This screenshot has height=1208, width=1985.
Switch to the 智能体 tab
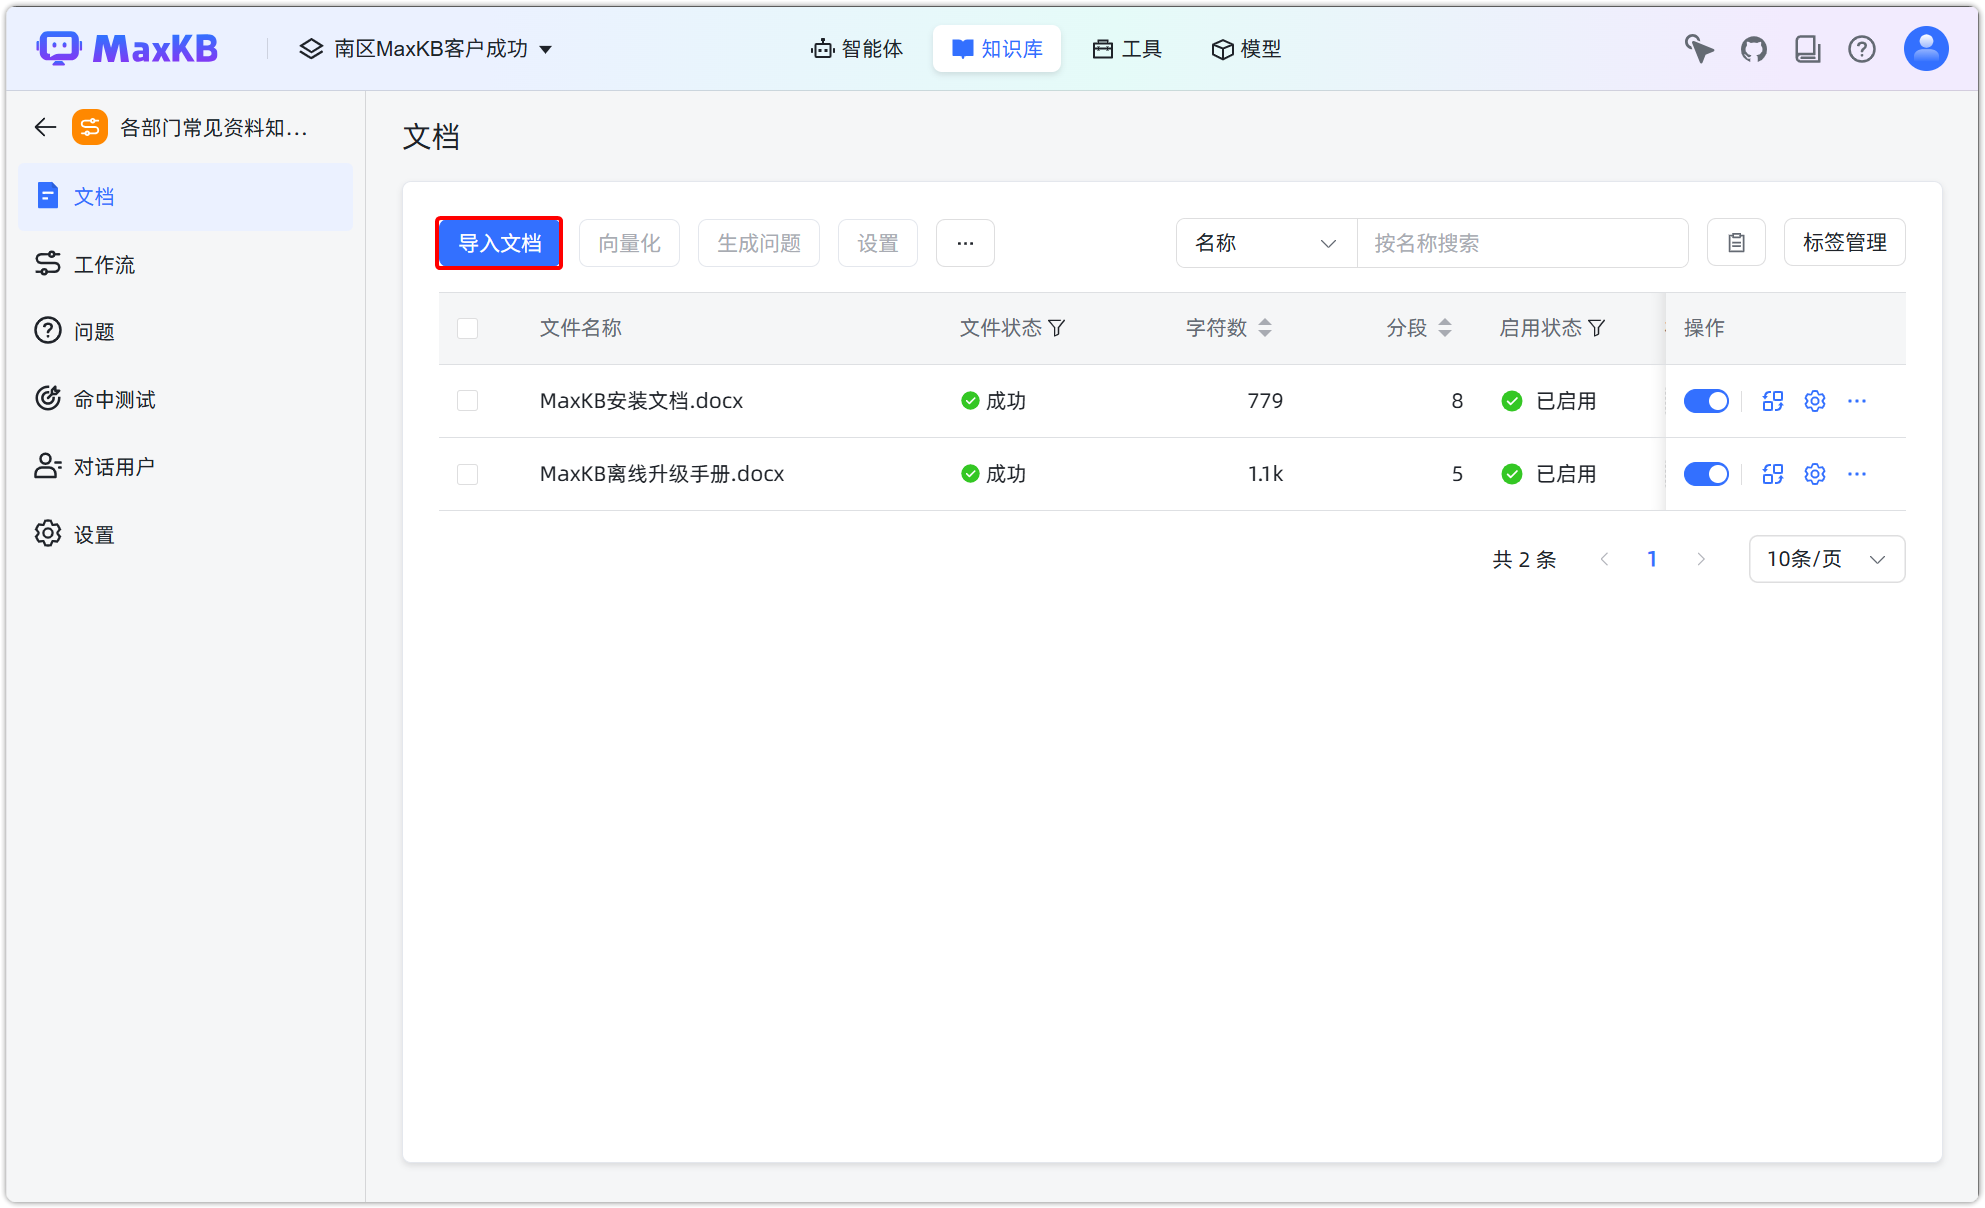pos(857,48)
